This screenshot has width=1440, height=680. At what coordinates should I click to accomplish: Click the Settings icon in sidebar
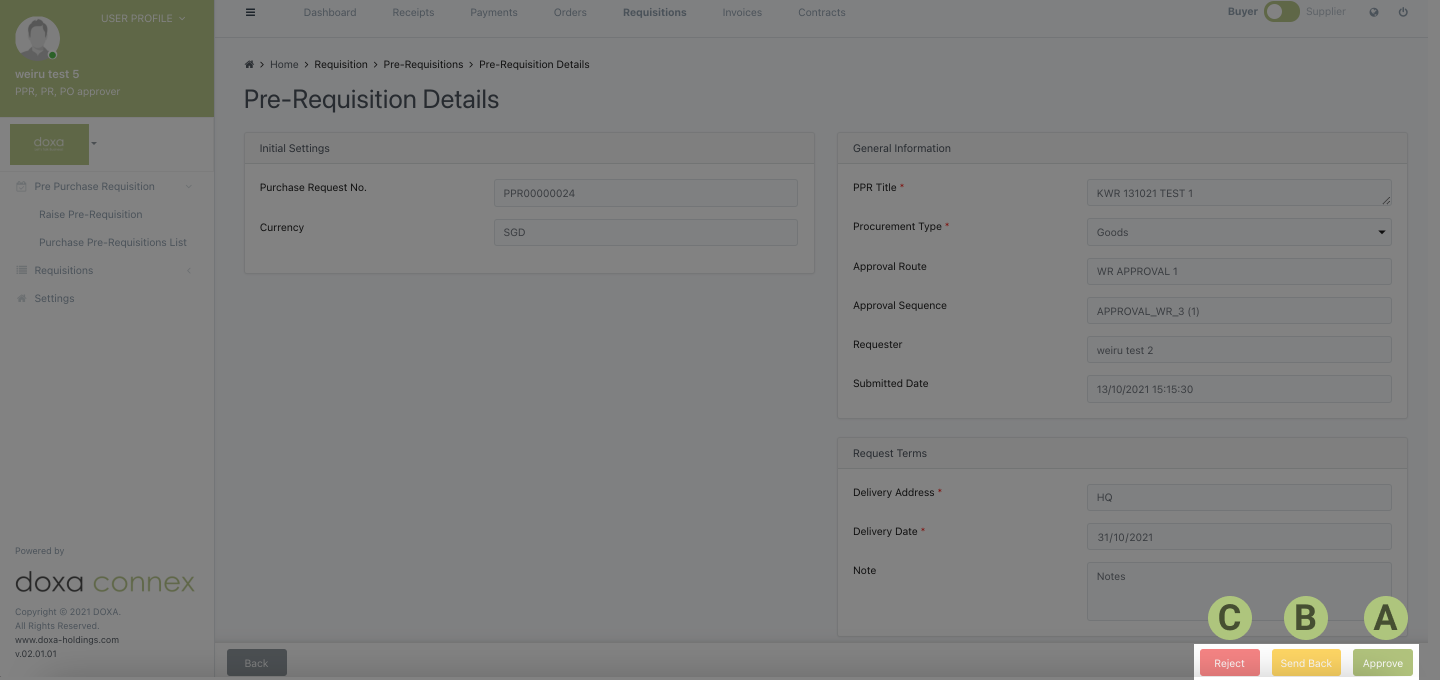[x=22, y=298]
